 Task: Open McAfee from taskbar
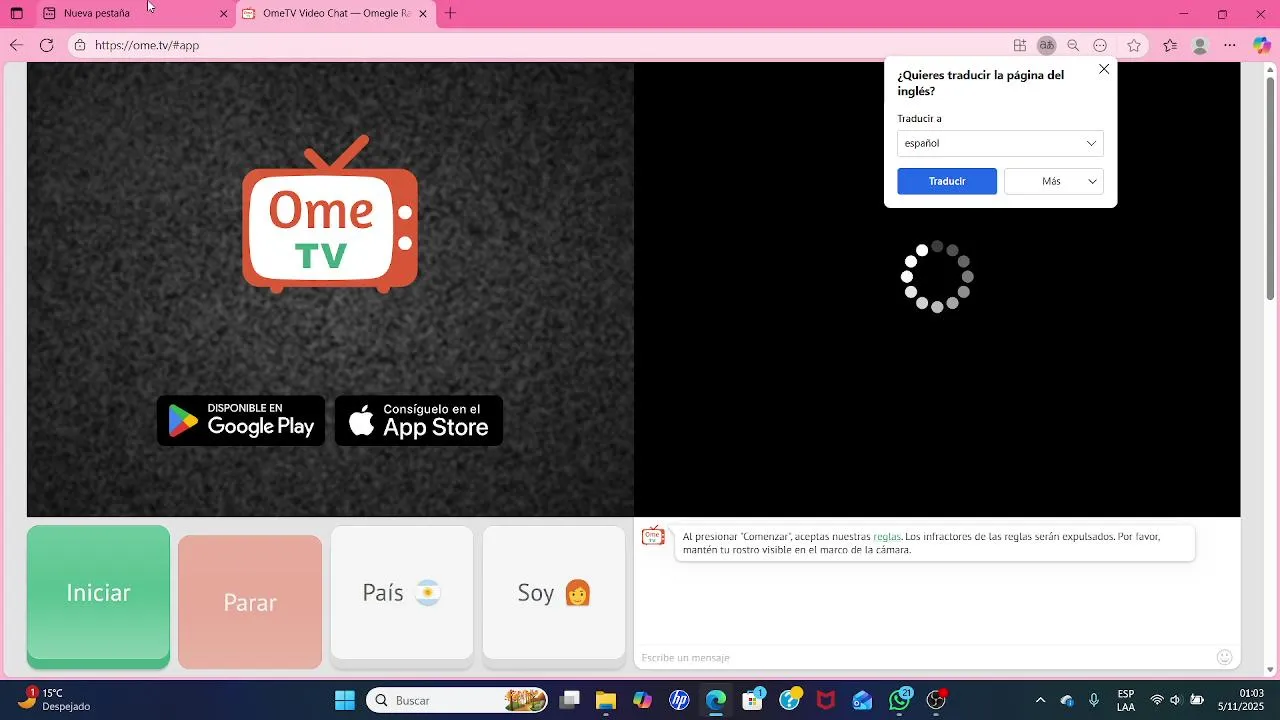pos(826,700)
